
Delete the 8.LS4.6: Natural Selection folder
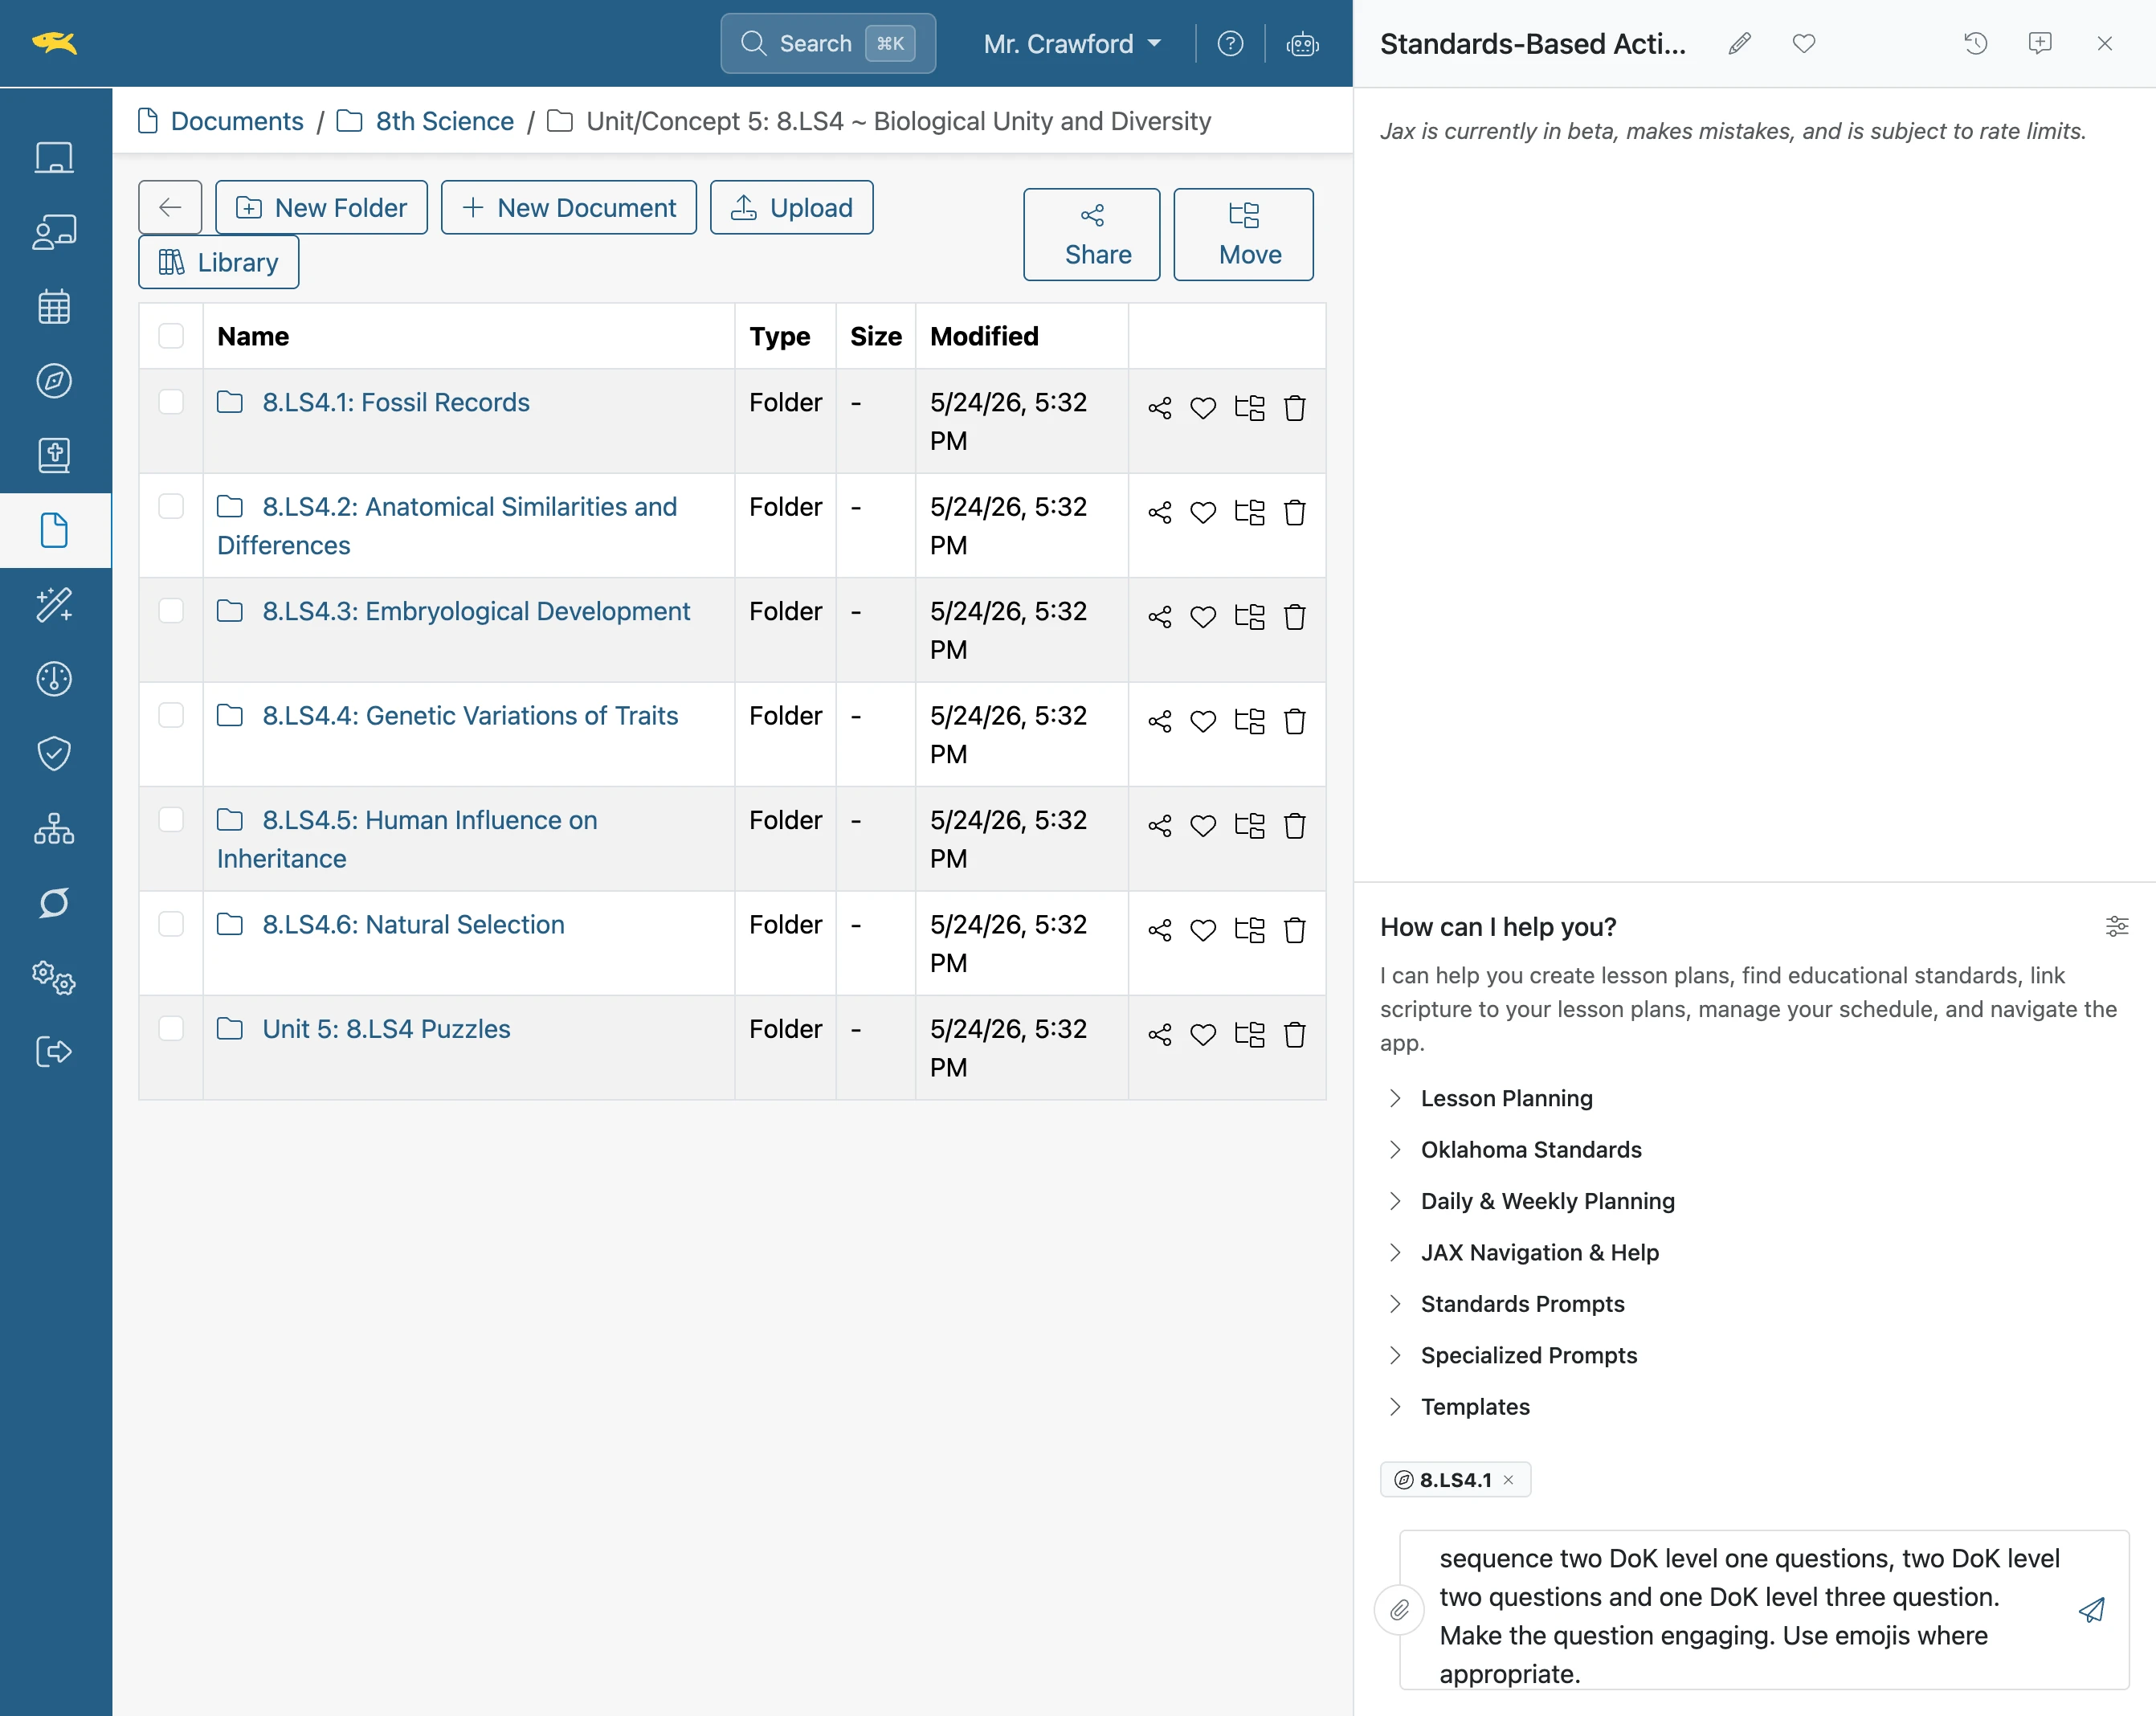click(1295, 930)
